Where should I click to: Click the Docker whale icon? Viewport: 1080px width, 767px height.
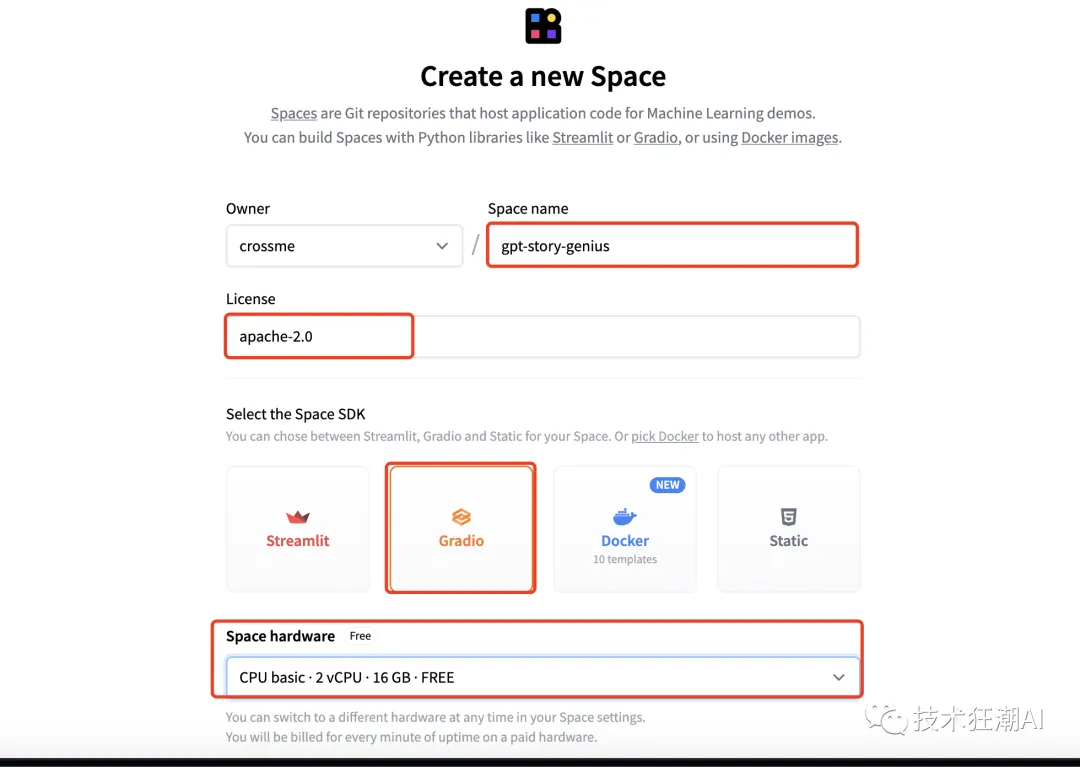click(625, 517)
